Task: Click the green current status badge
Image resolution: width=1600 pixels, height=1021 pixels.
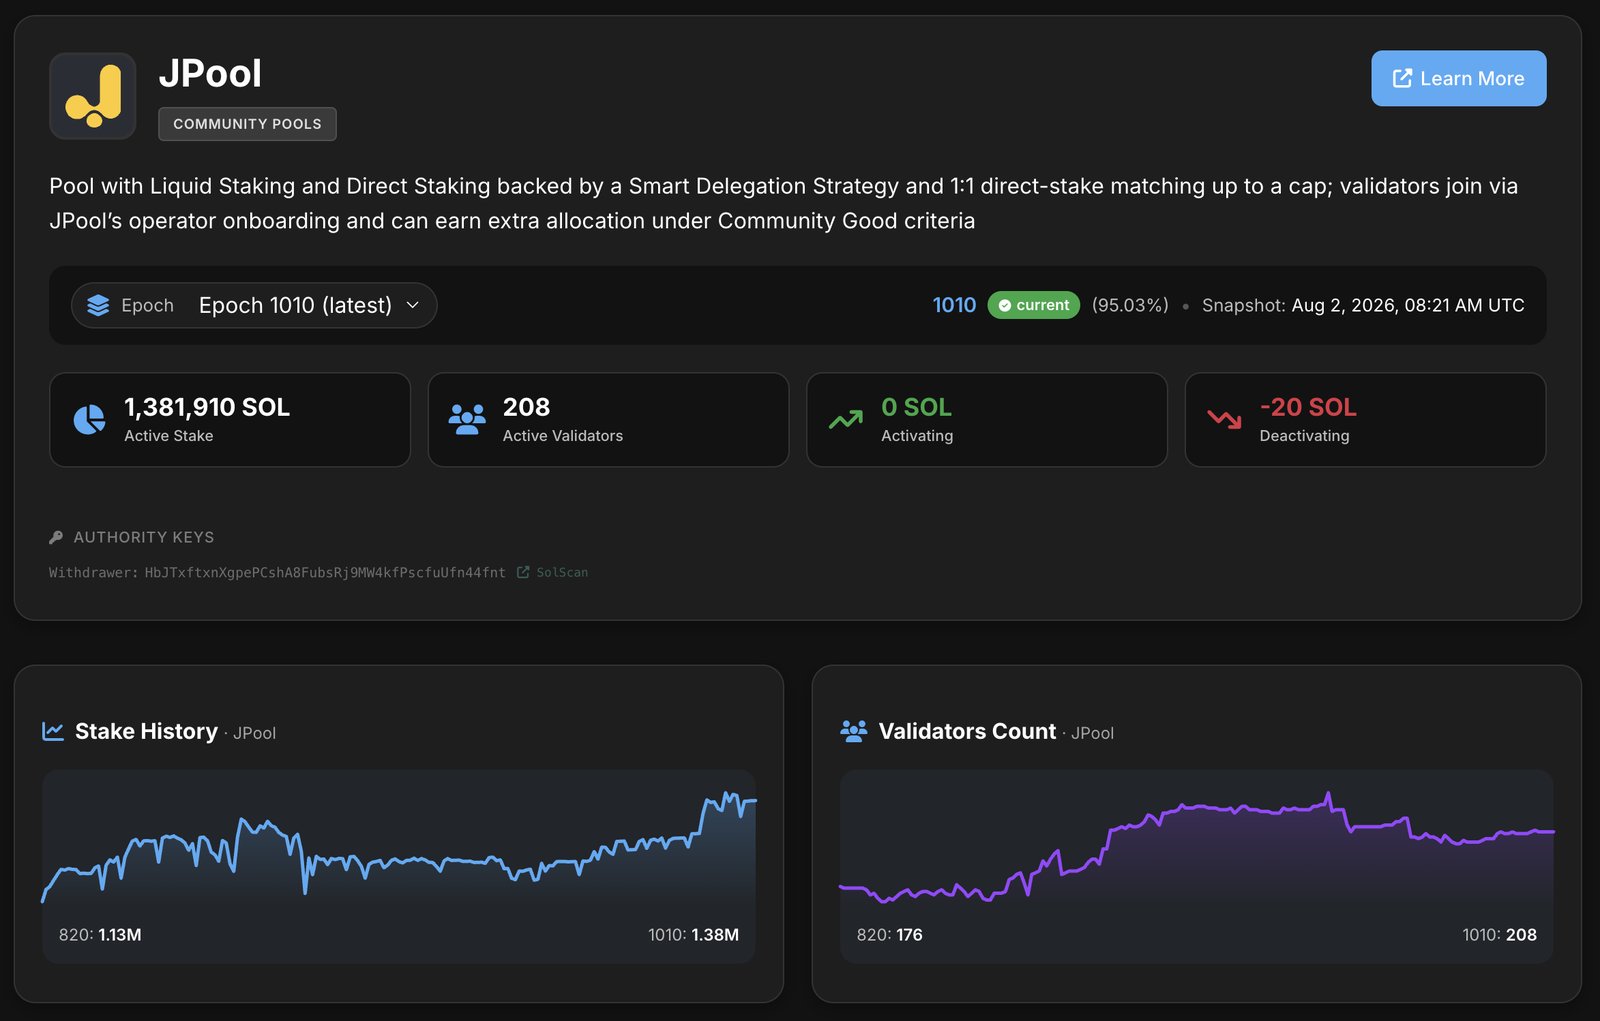Action: 1033,305
